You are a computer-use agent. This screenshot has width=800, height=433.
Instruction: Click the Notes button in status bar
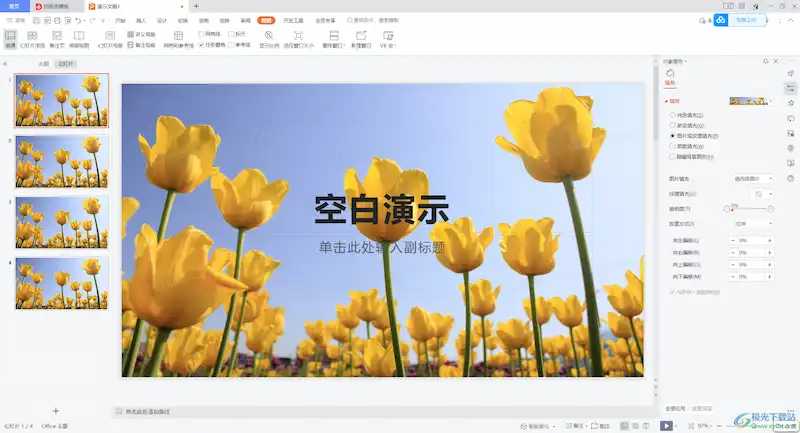(574, 426)
